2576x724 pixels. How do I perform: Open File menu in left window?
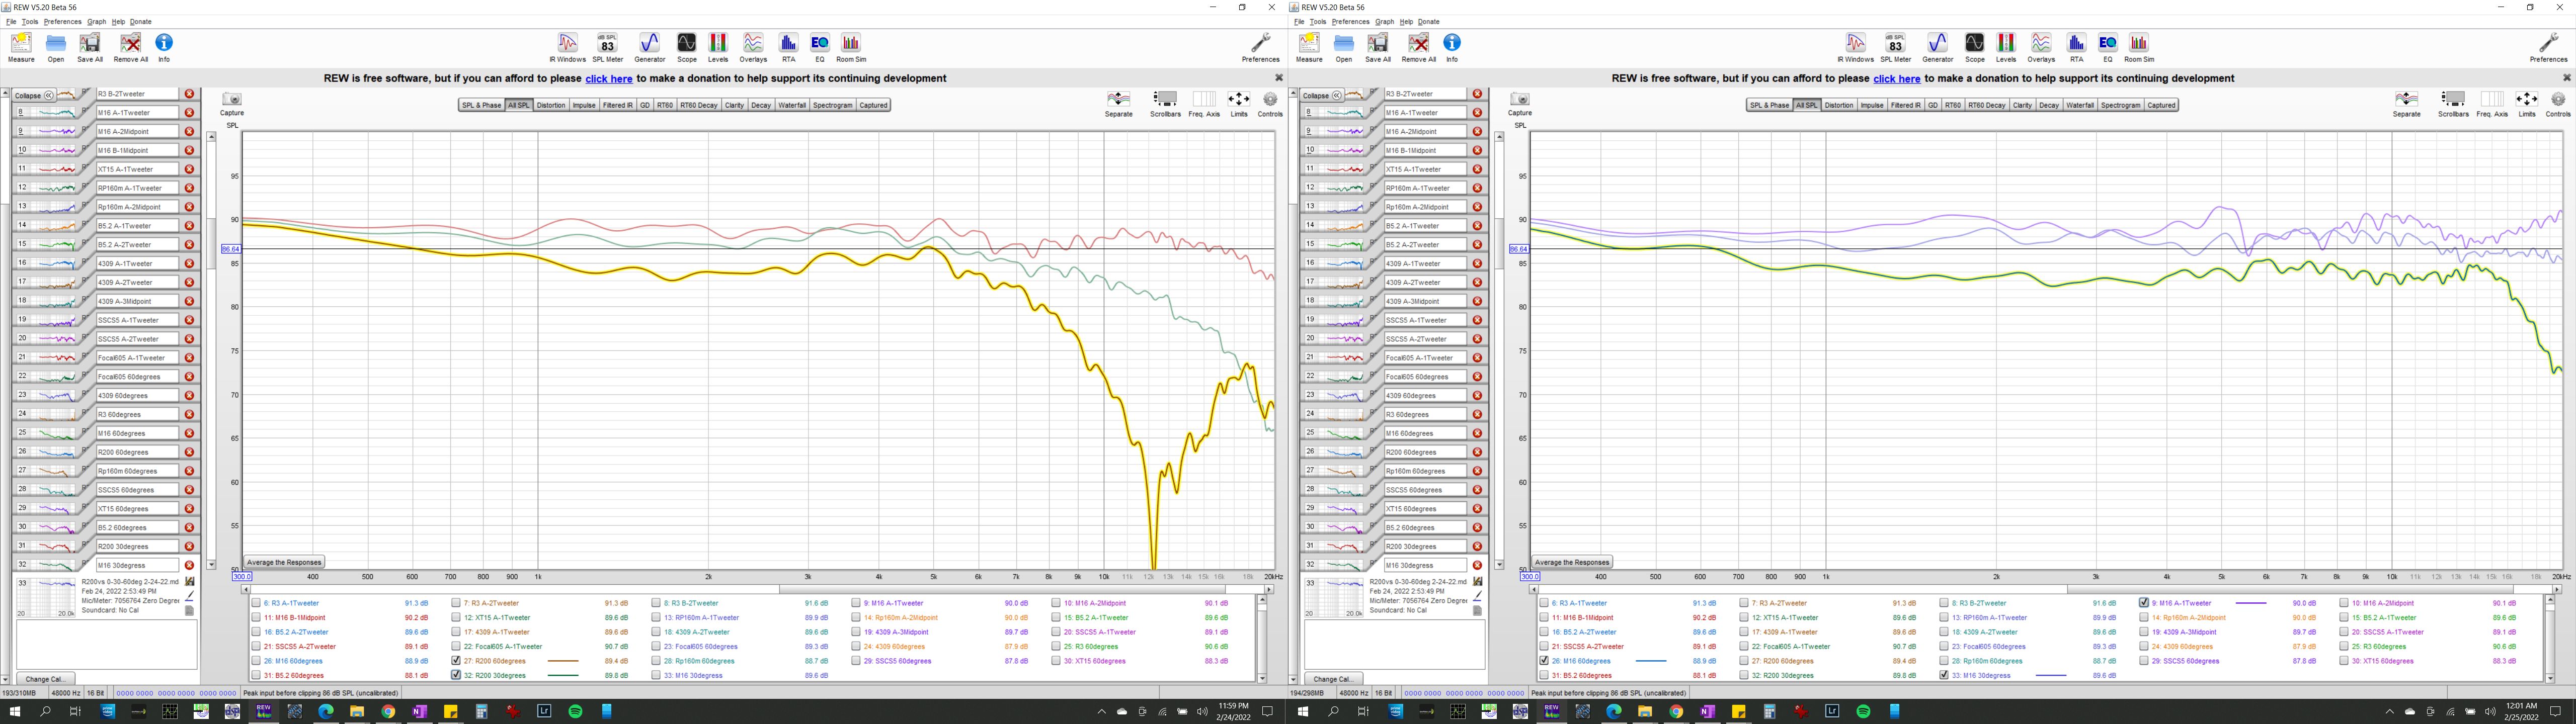pyautogui.click(x=11, y=21)
